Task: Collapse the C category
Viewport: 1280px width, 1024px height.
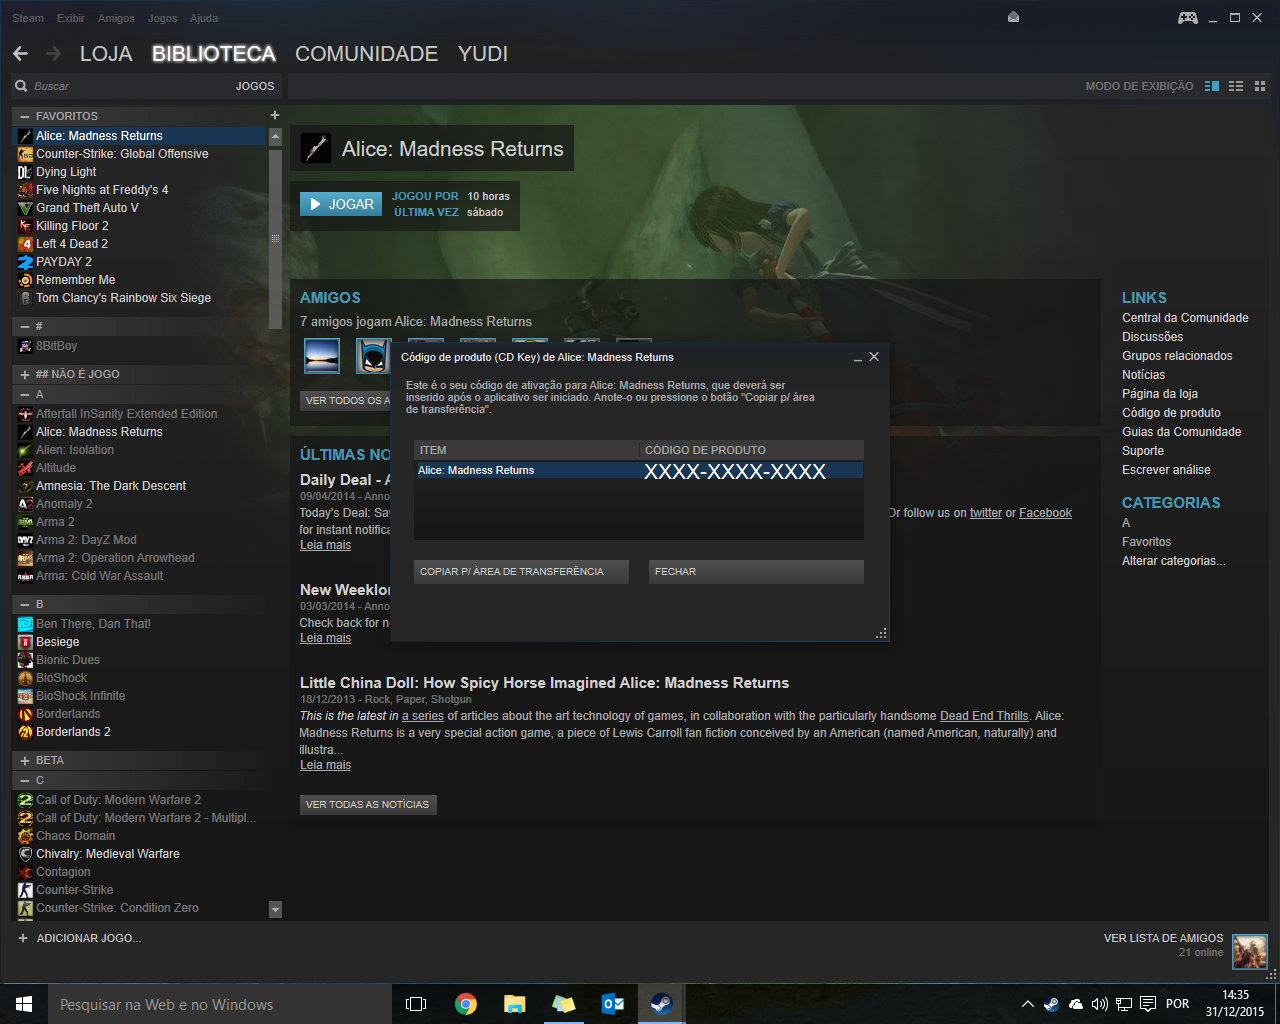Action: [x=25, y=780]
